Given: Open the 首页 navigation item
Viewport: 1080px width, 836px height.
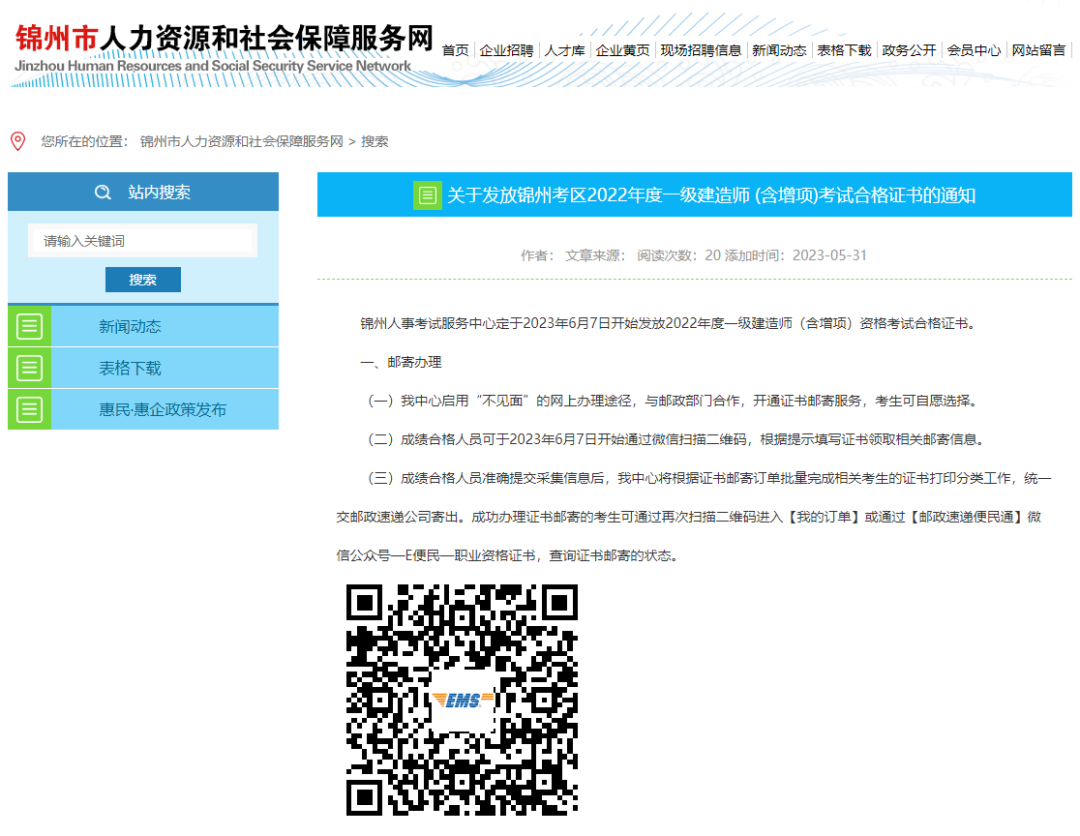Looking at the screenshot, I should click(455, 50).
